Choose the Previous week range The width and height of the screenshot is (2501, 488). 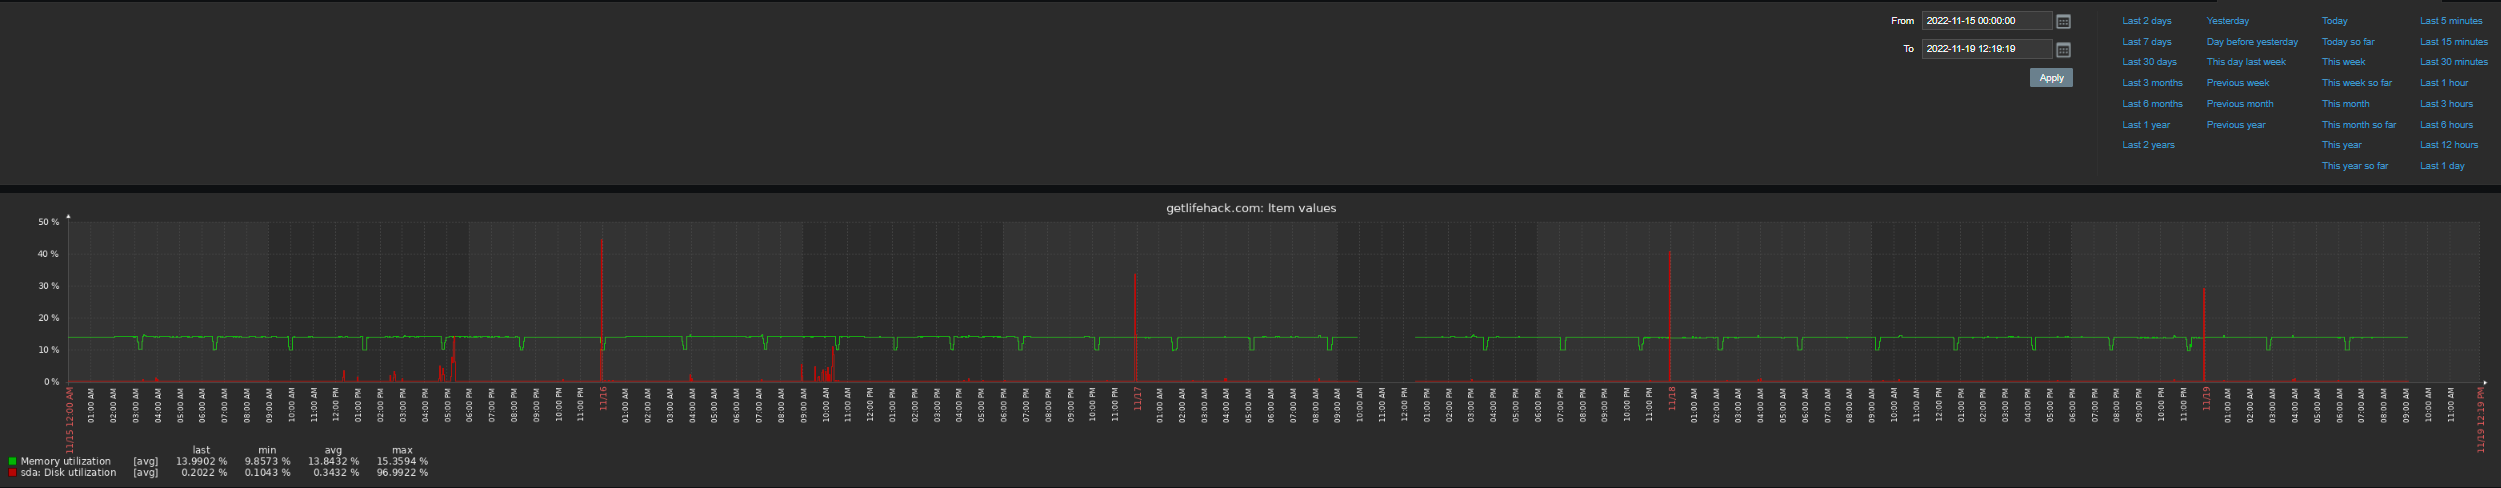click(2238, 83)
